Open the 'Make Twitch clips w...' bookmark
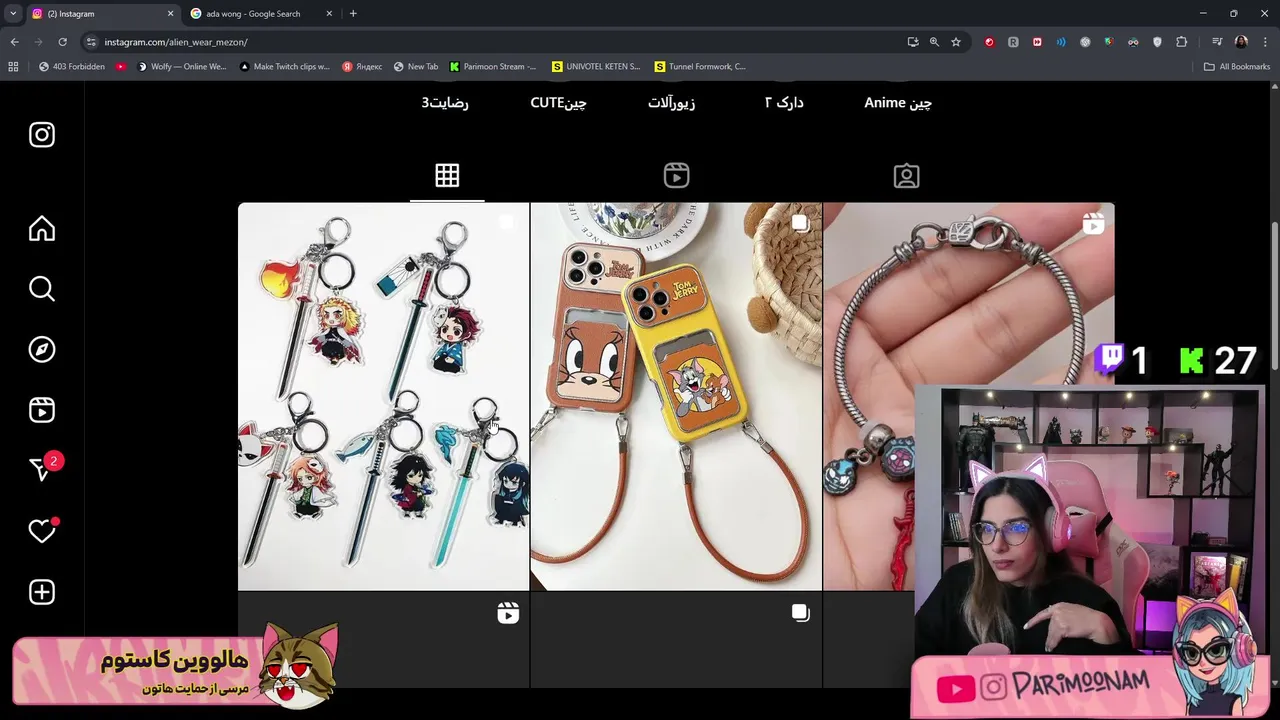Screen dimensions: 1280x720 tap(284, 67)
